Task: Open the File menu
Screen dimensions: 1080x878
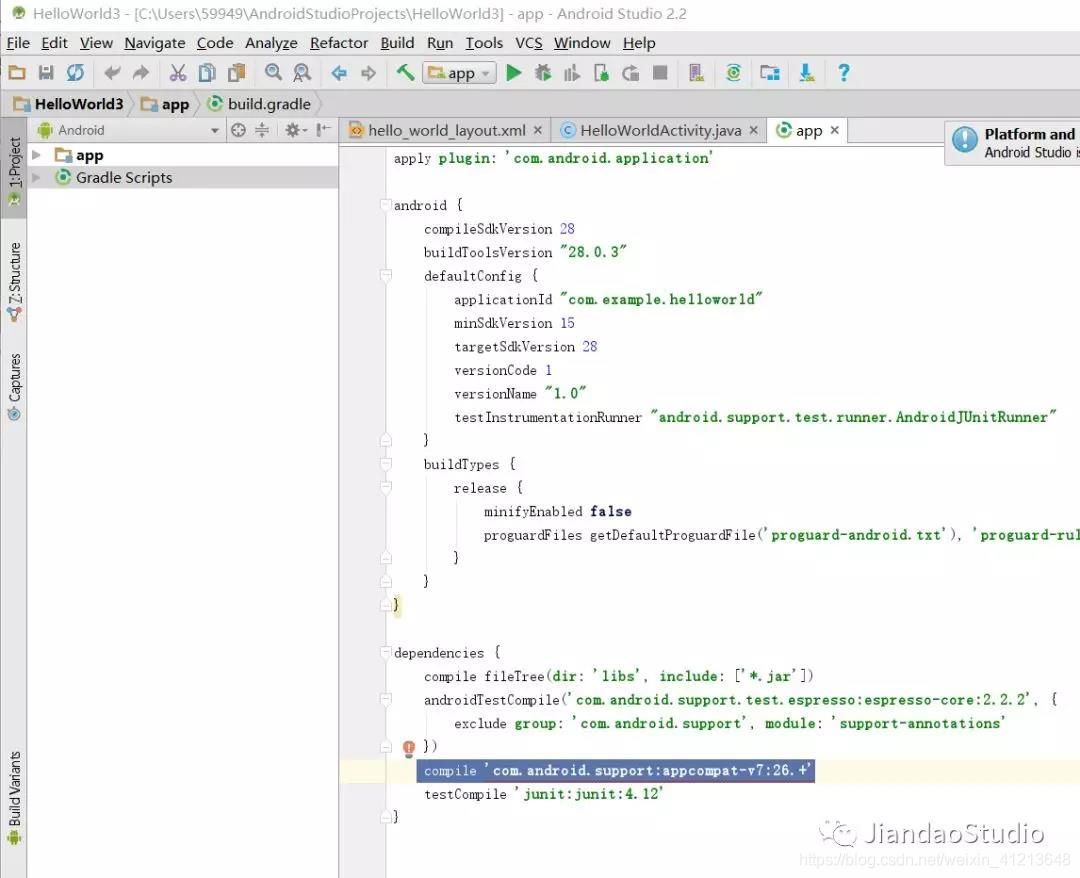Action: (19, 43)
